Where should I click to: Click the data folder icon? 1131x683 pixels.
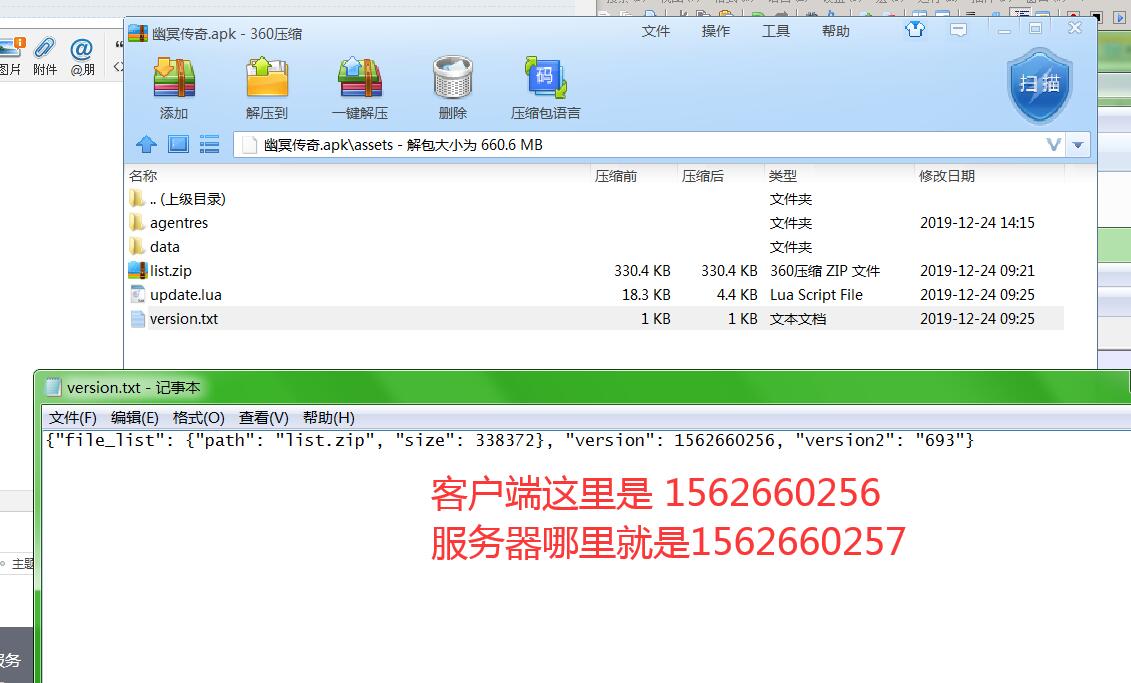(x=137, y=246)
